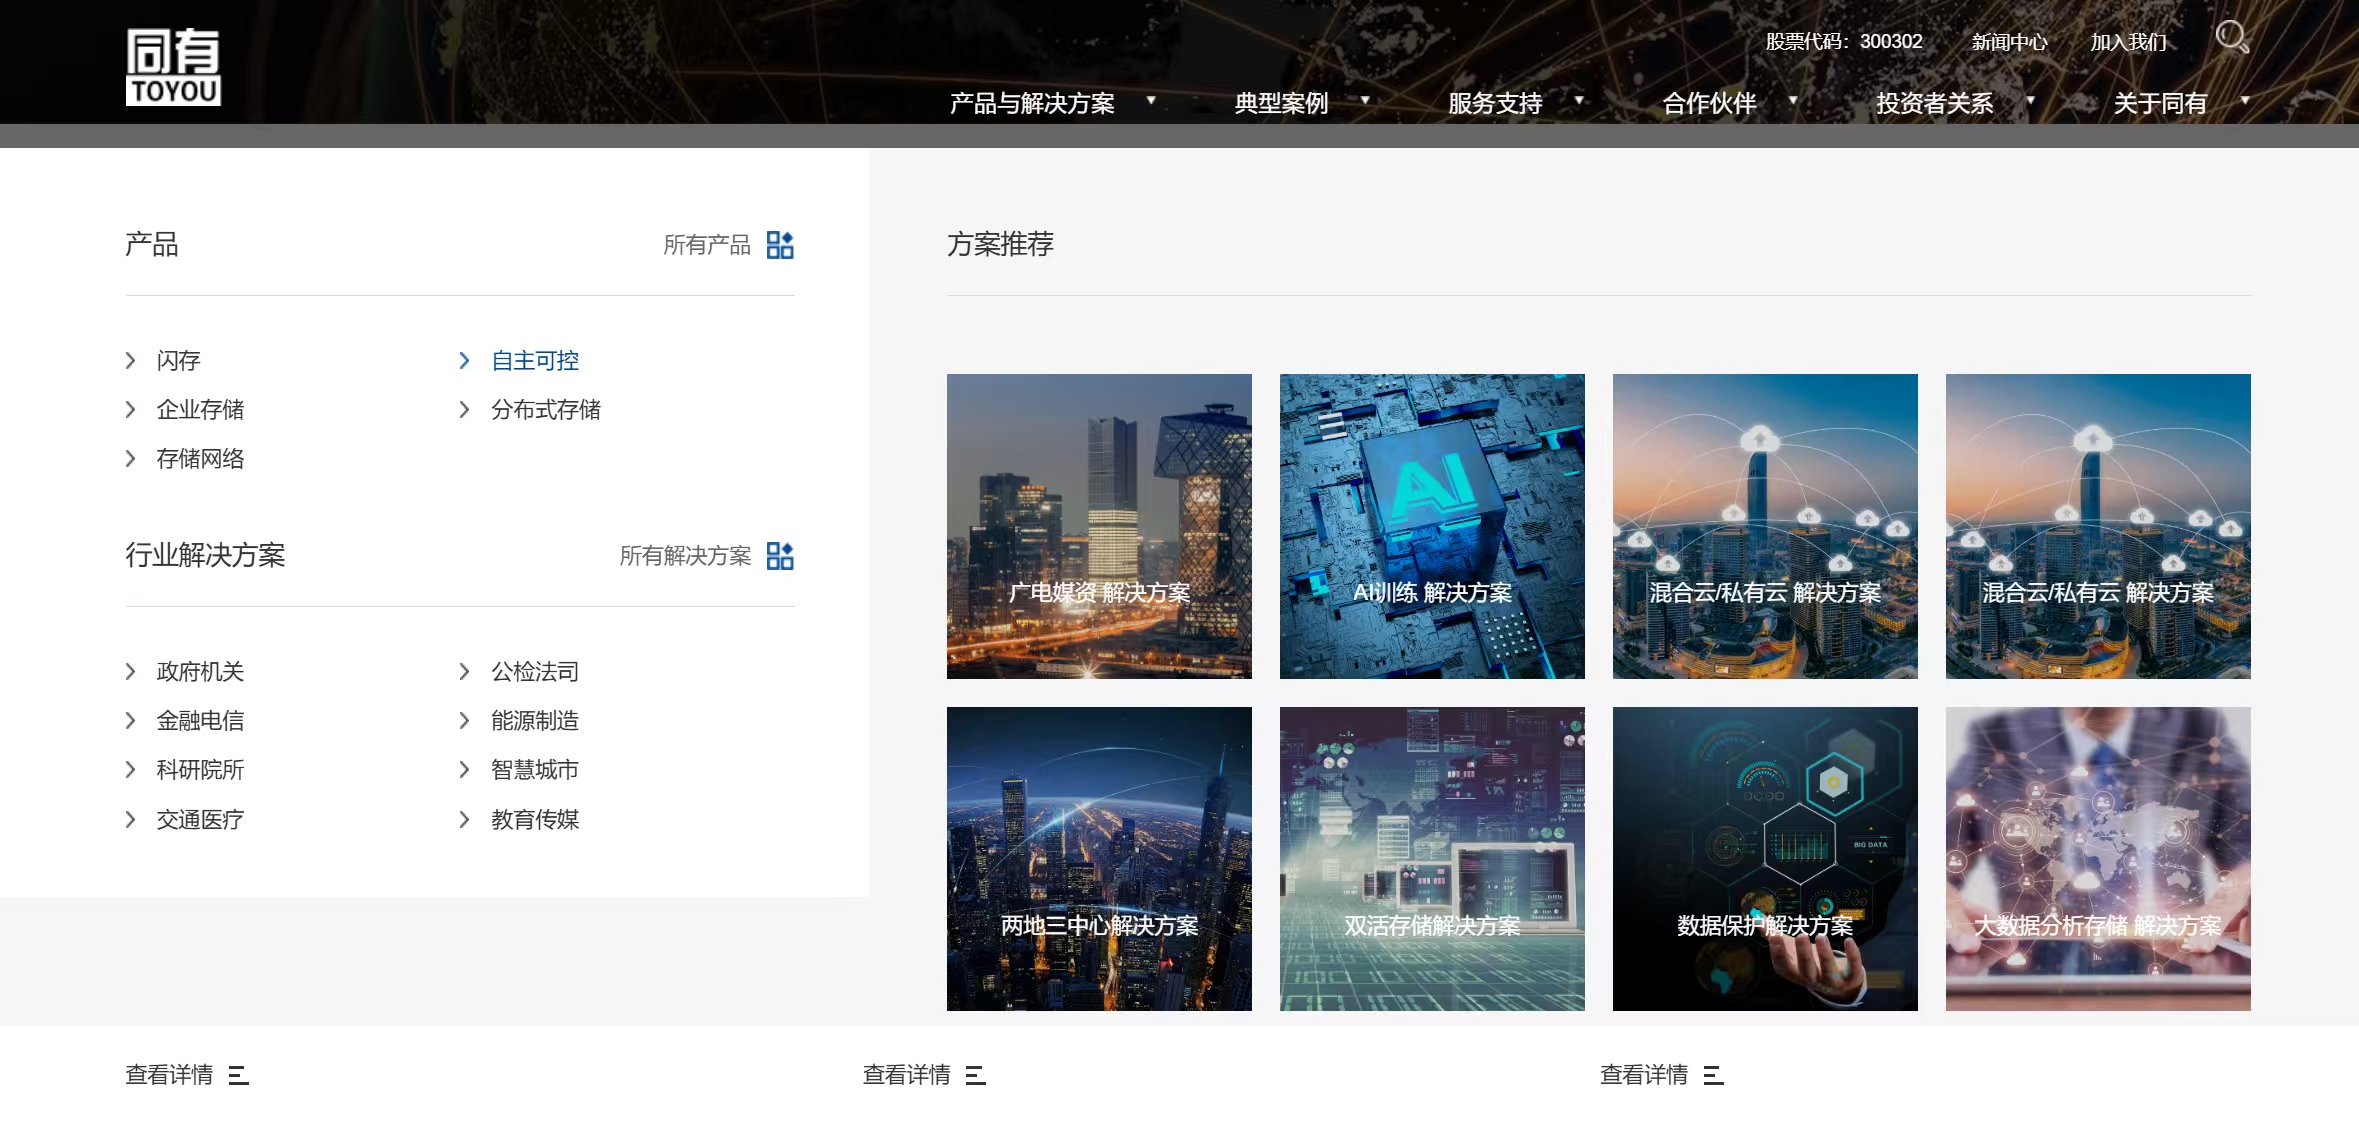Expand 典型案例 dropdown arrow
Viewport: 2359px width, 1131px height.
point(1365,100)
